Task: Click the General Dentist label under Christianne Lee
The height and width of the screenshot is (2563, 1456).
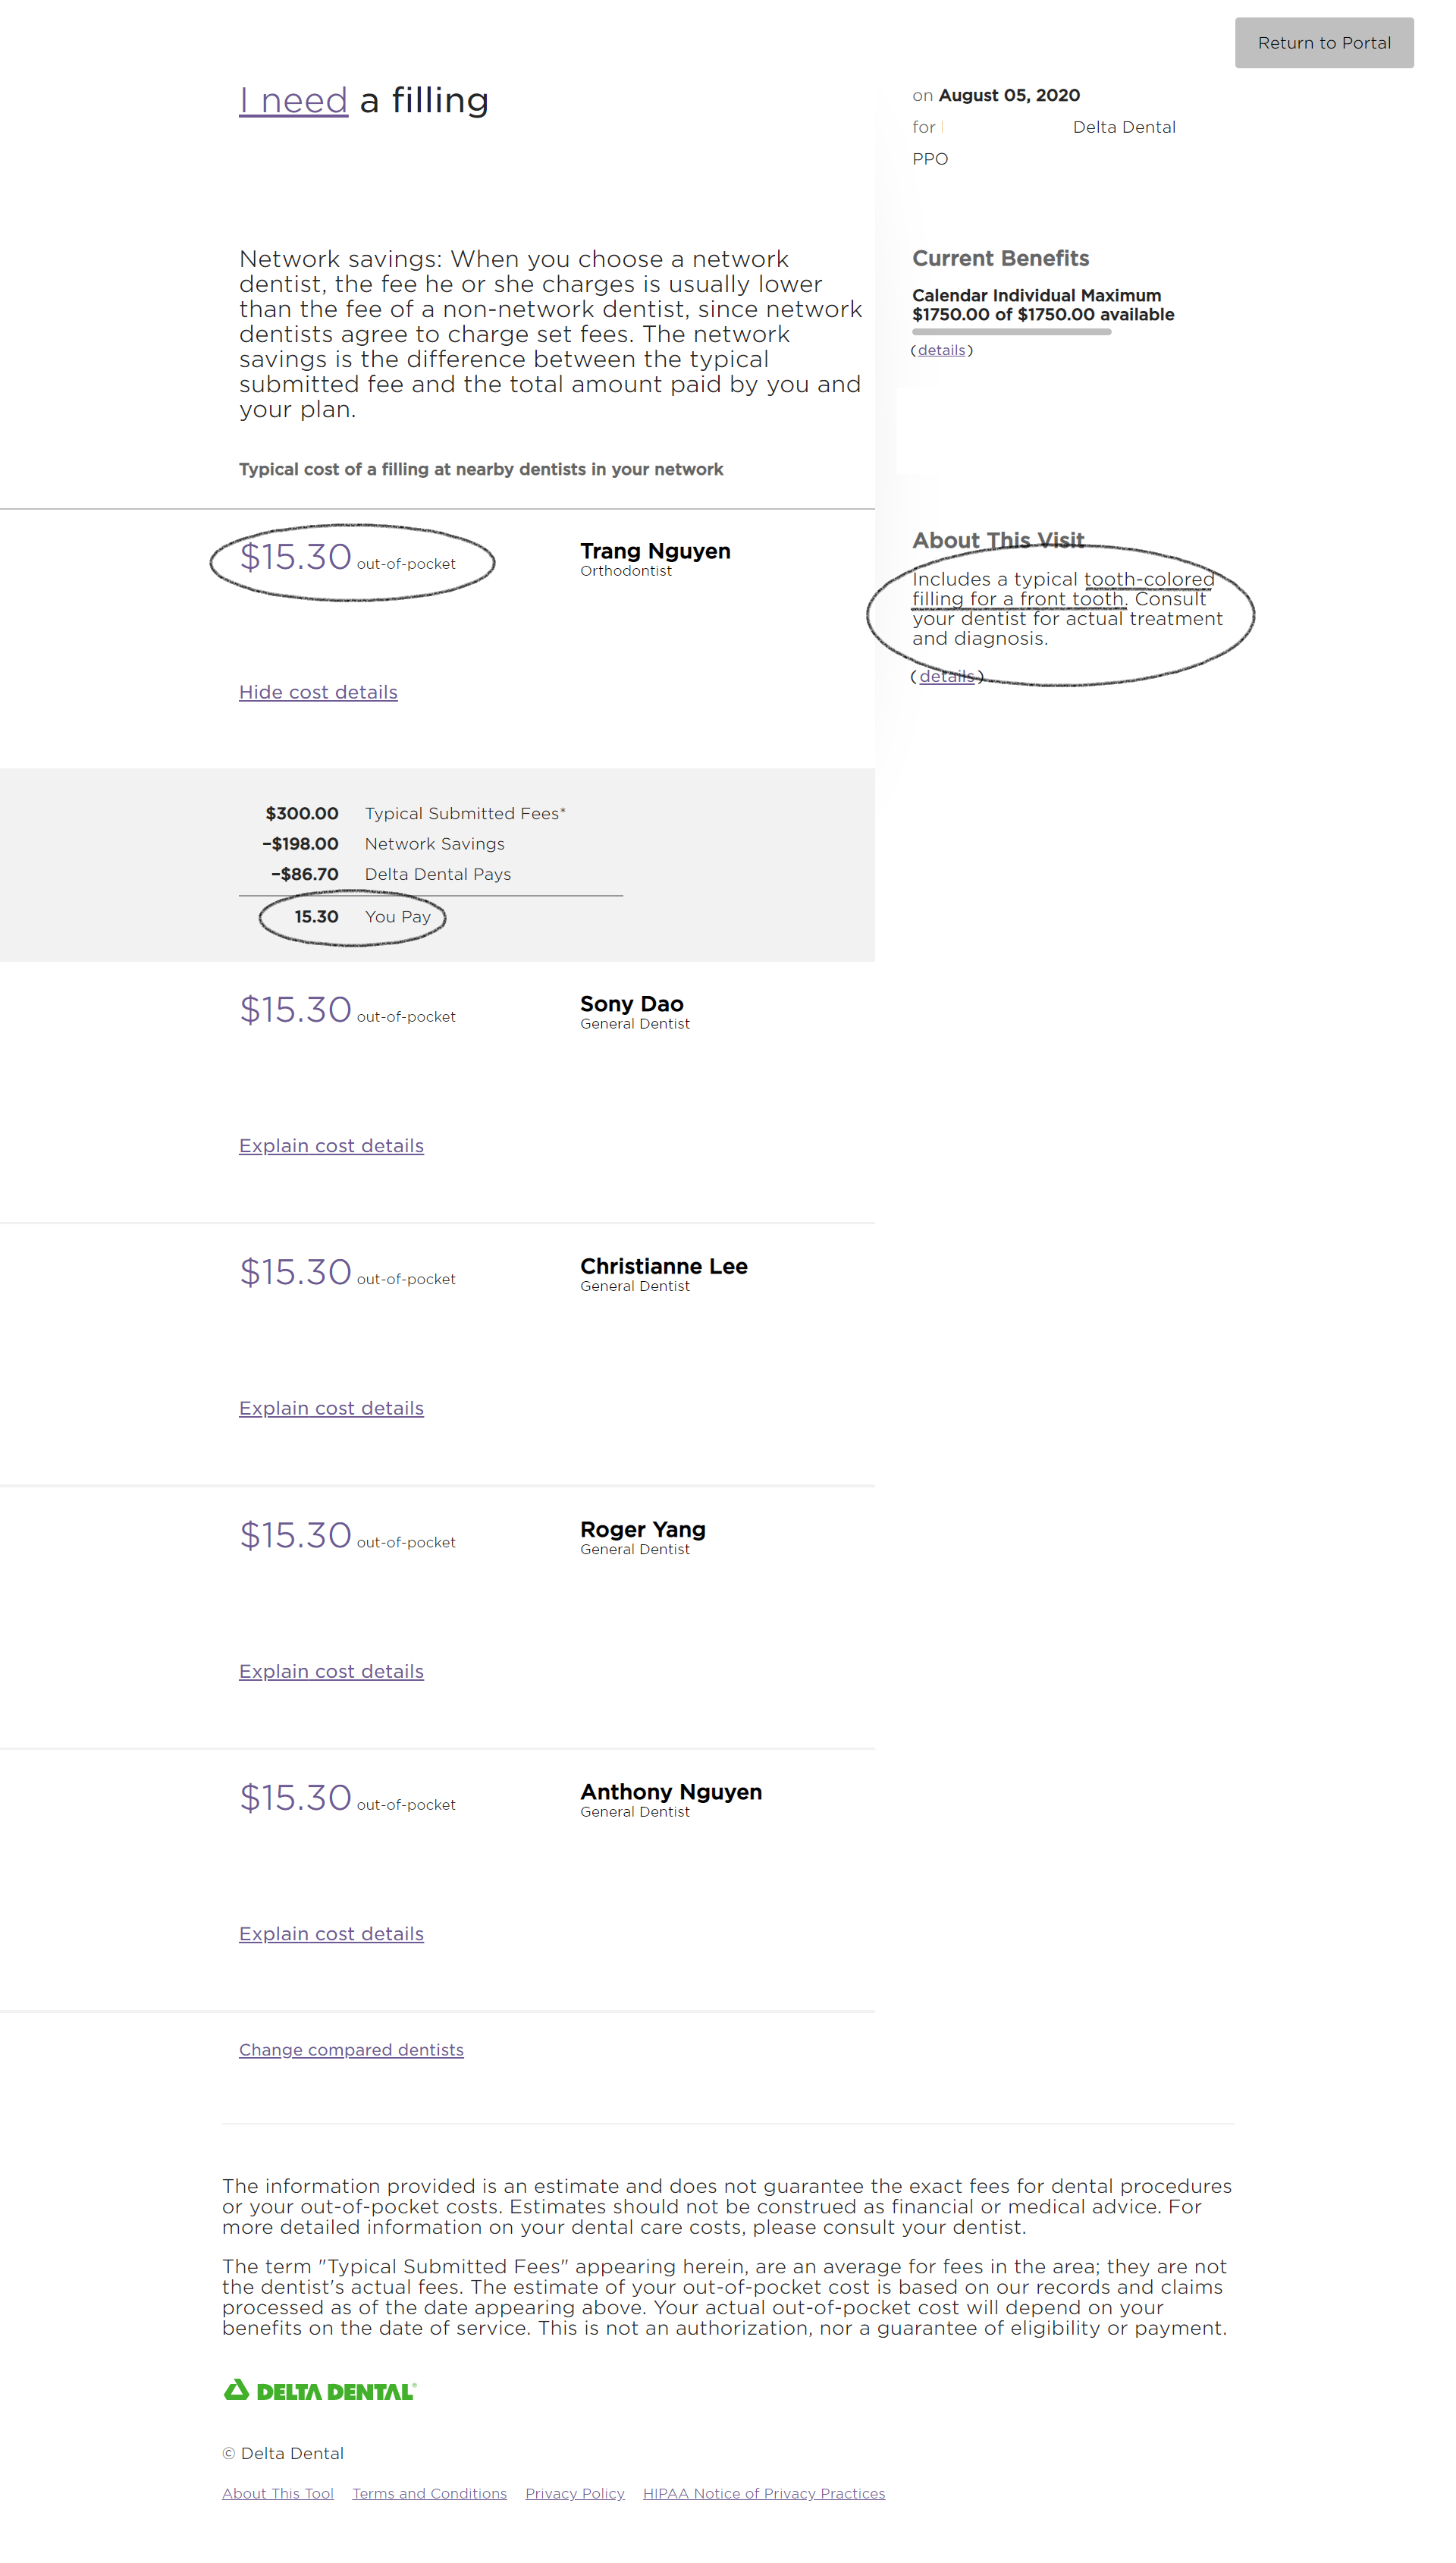Action: [x=635, y=1286]
